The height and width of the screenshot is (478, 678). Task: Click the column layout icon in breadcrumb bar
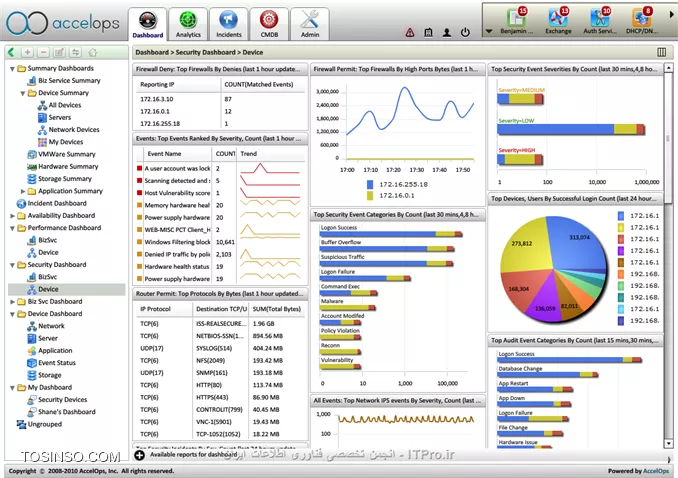[x=662, y=52]
